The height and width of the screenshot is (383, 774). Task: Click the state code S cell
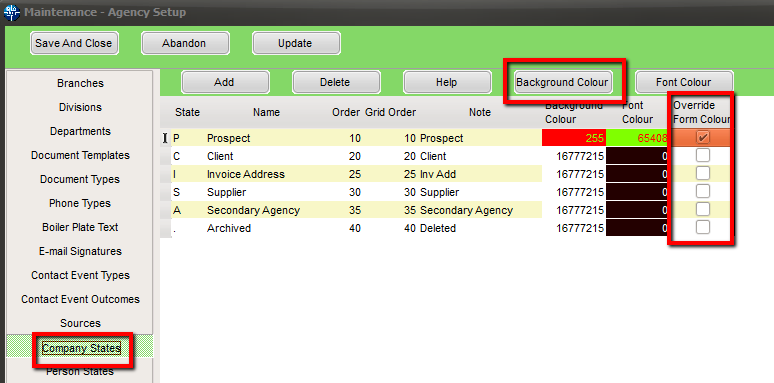tap(177, 192)
